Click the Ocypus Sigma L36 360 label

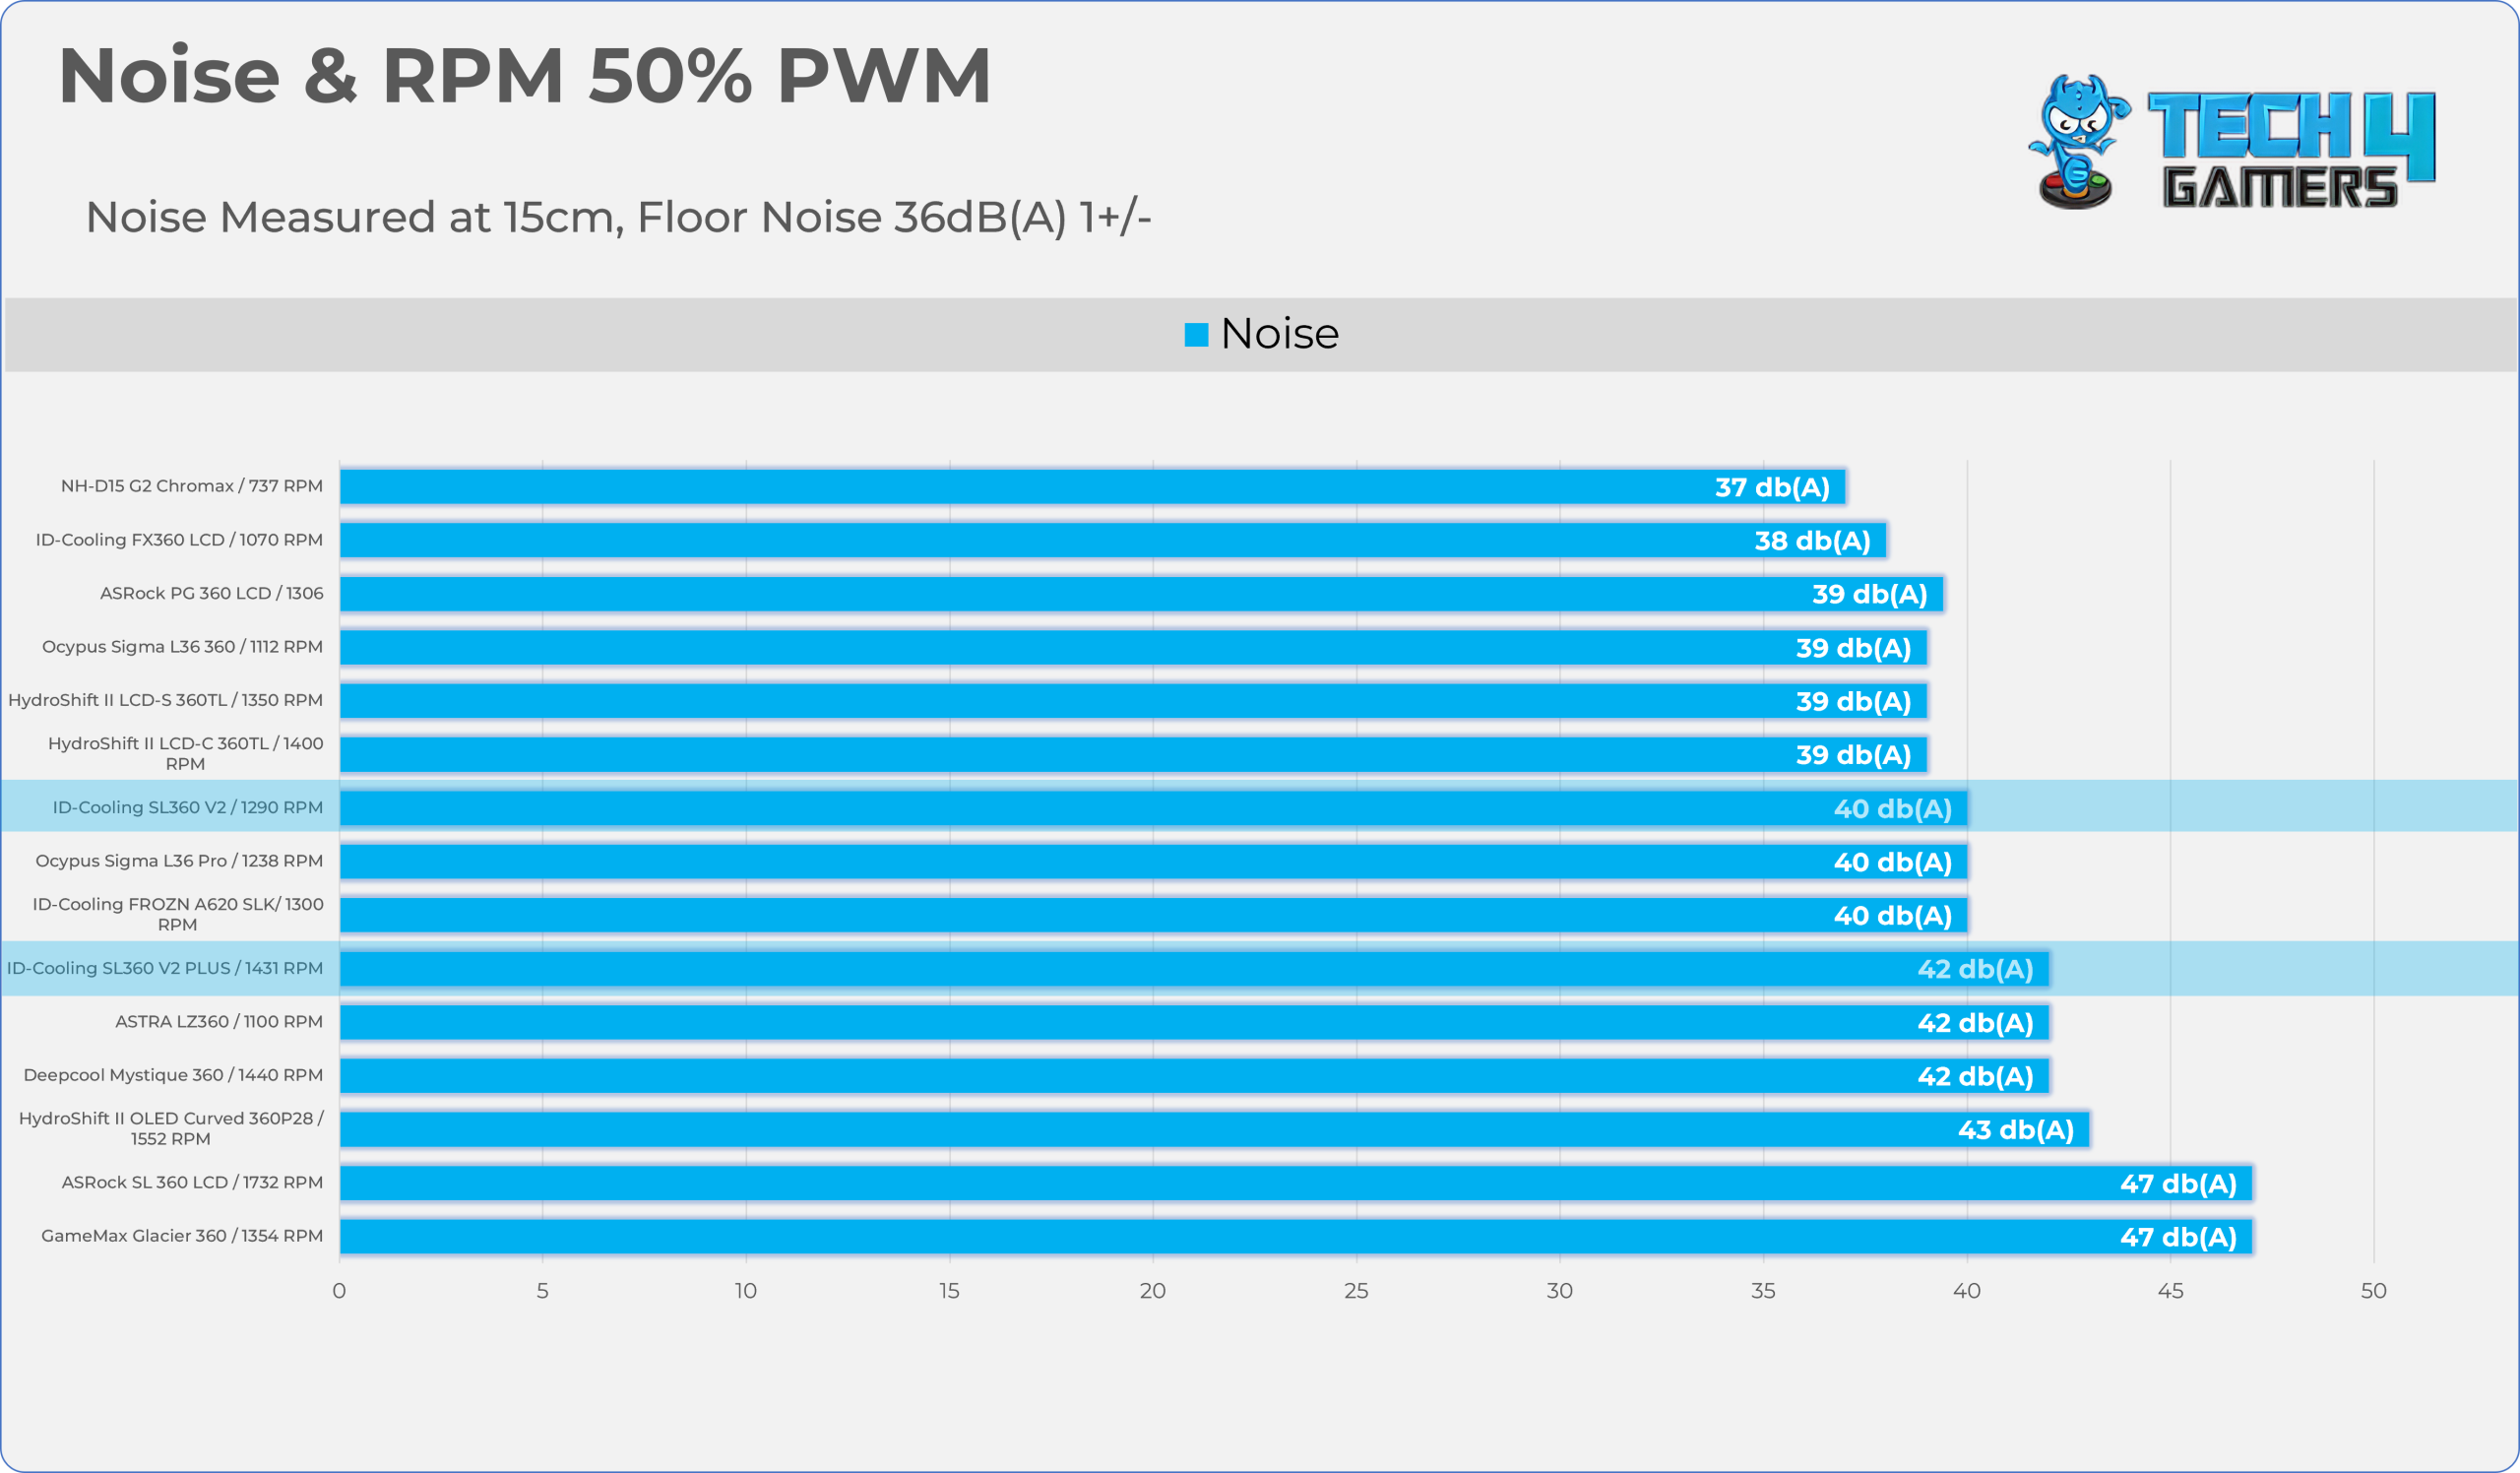coord(182,647)
